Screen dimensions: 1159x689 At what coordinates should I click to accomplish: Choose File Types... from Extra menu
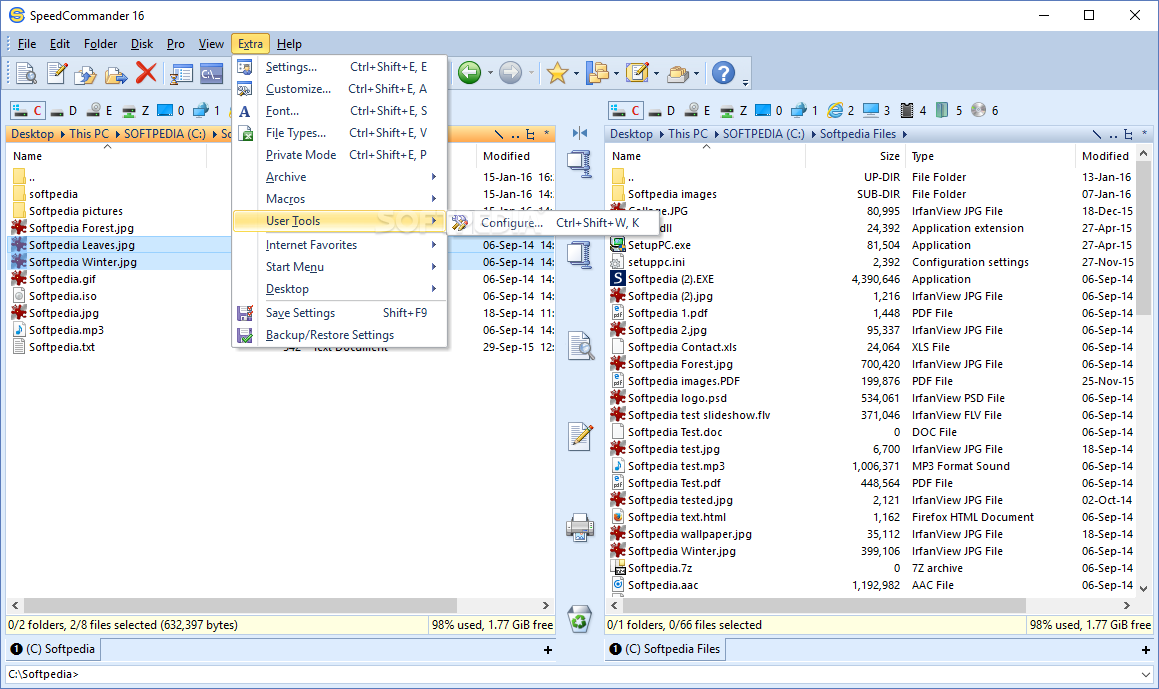coord(340,133)
